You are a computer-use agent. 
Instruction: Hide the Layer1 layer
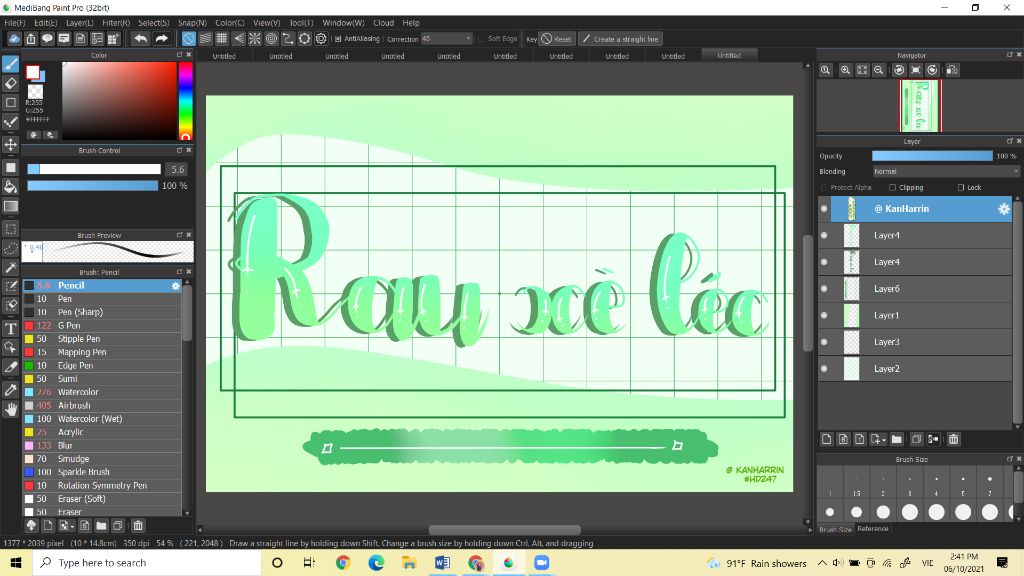click(x=824, y=315)
